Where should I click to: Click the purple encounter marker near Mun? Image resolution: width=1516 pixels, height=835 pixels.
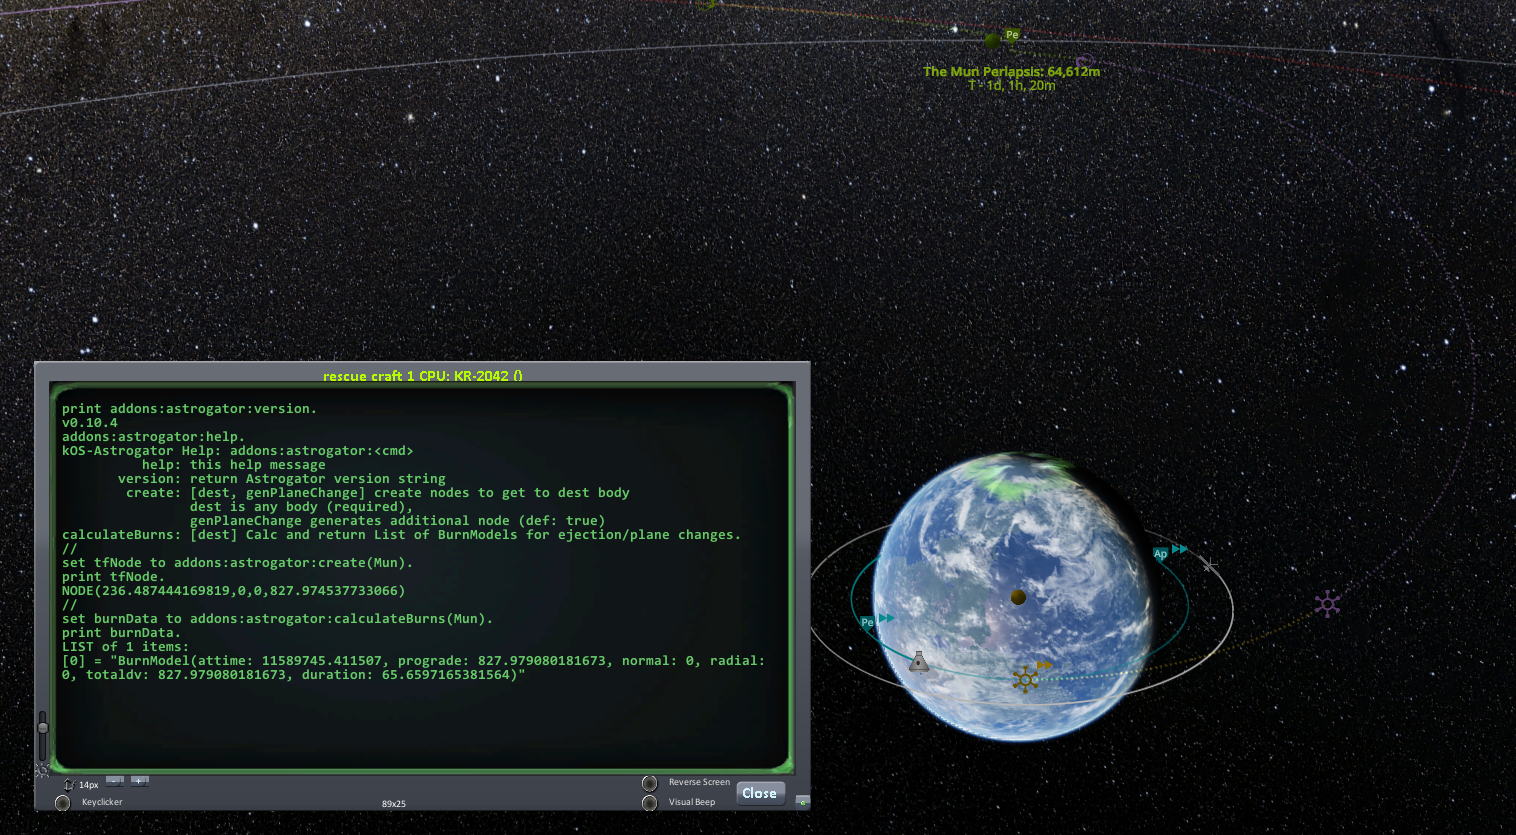click(1084, 60)
